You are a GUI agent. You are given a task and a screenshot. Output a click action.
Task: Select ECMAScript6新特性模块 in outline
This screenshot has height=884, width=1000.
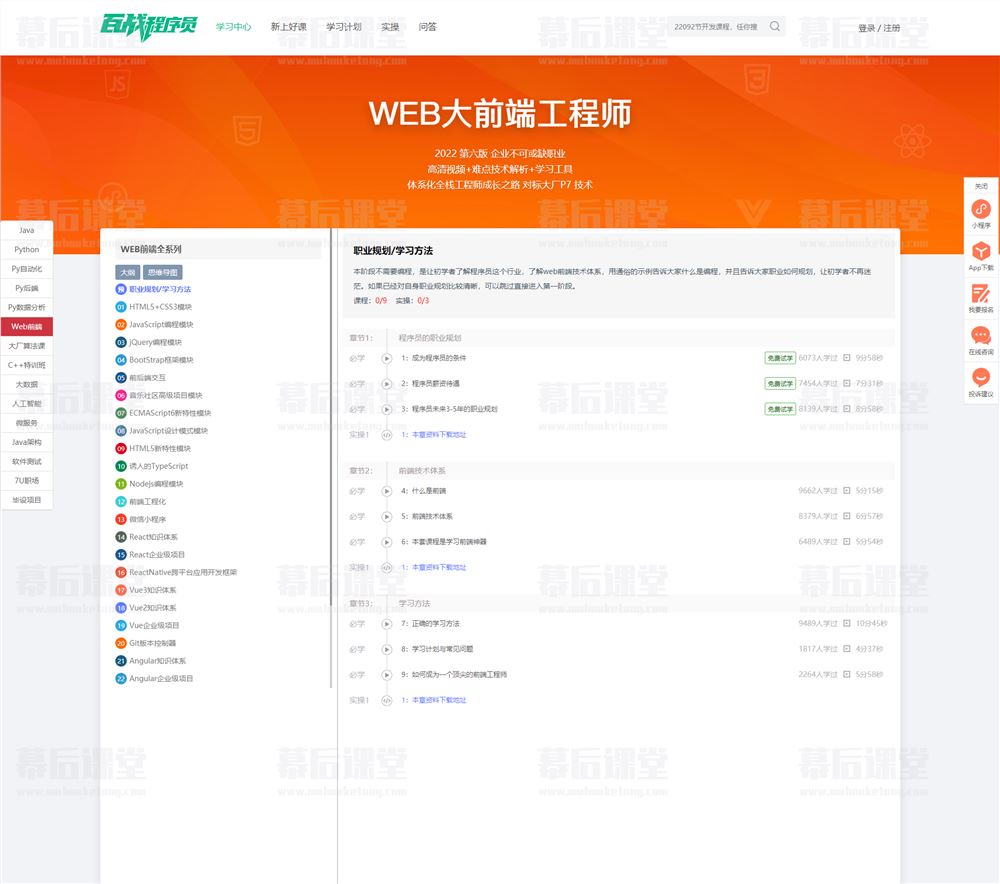(170, 413)
